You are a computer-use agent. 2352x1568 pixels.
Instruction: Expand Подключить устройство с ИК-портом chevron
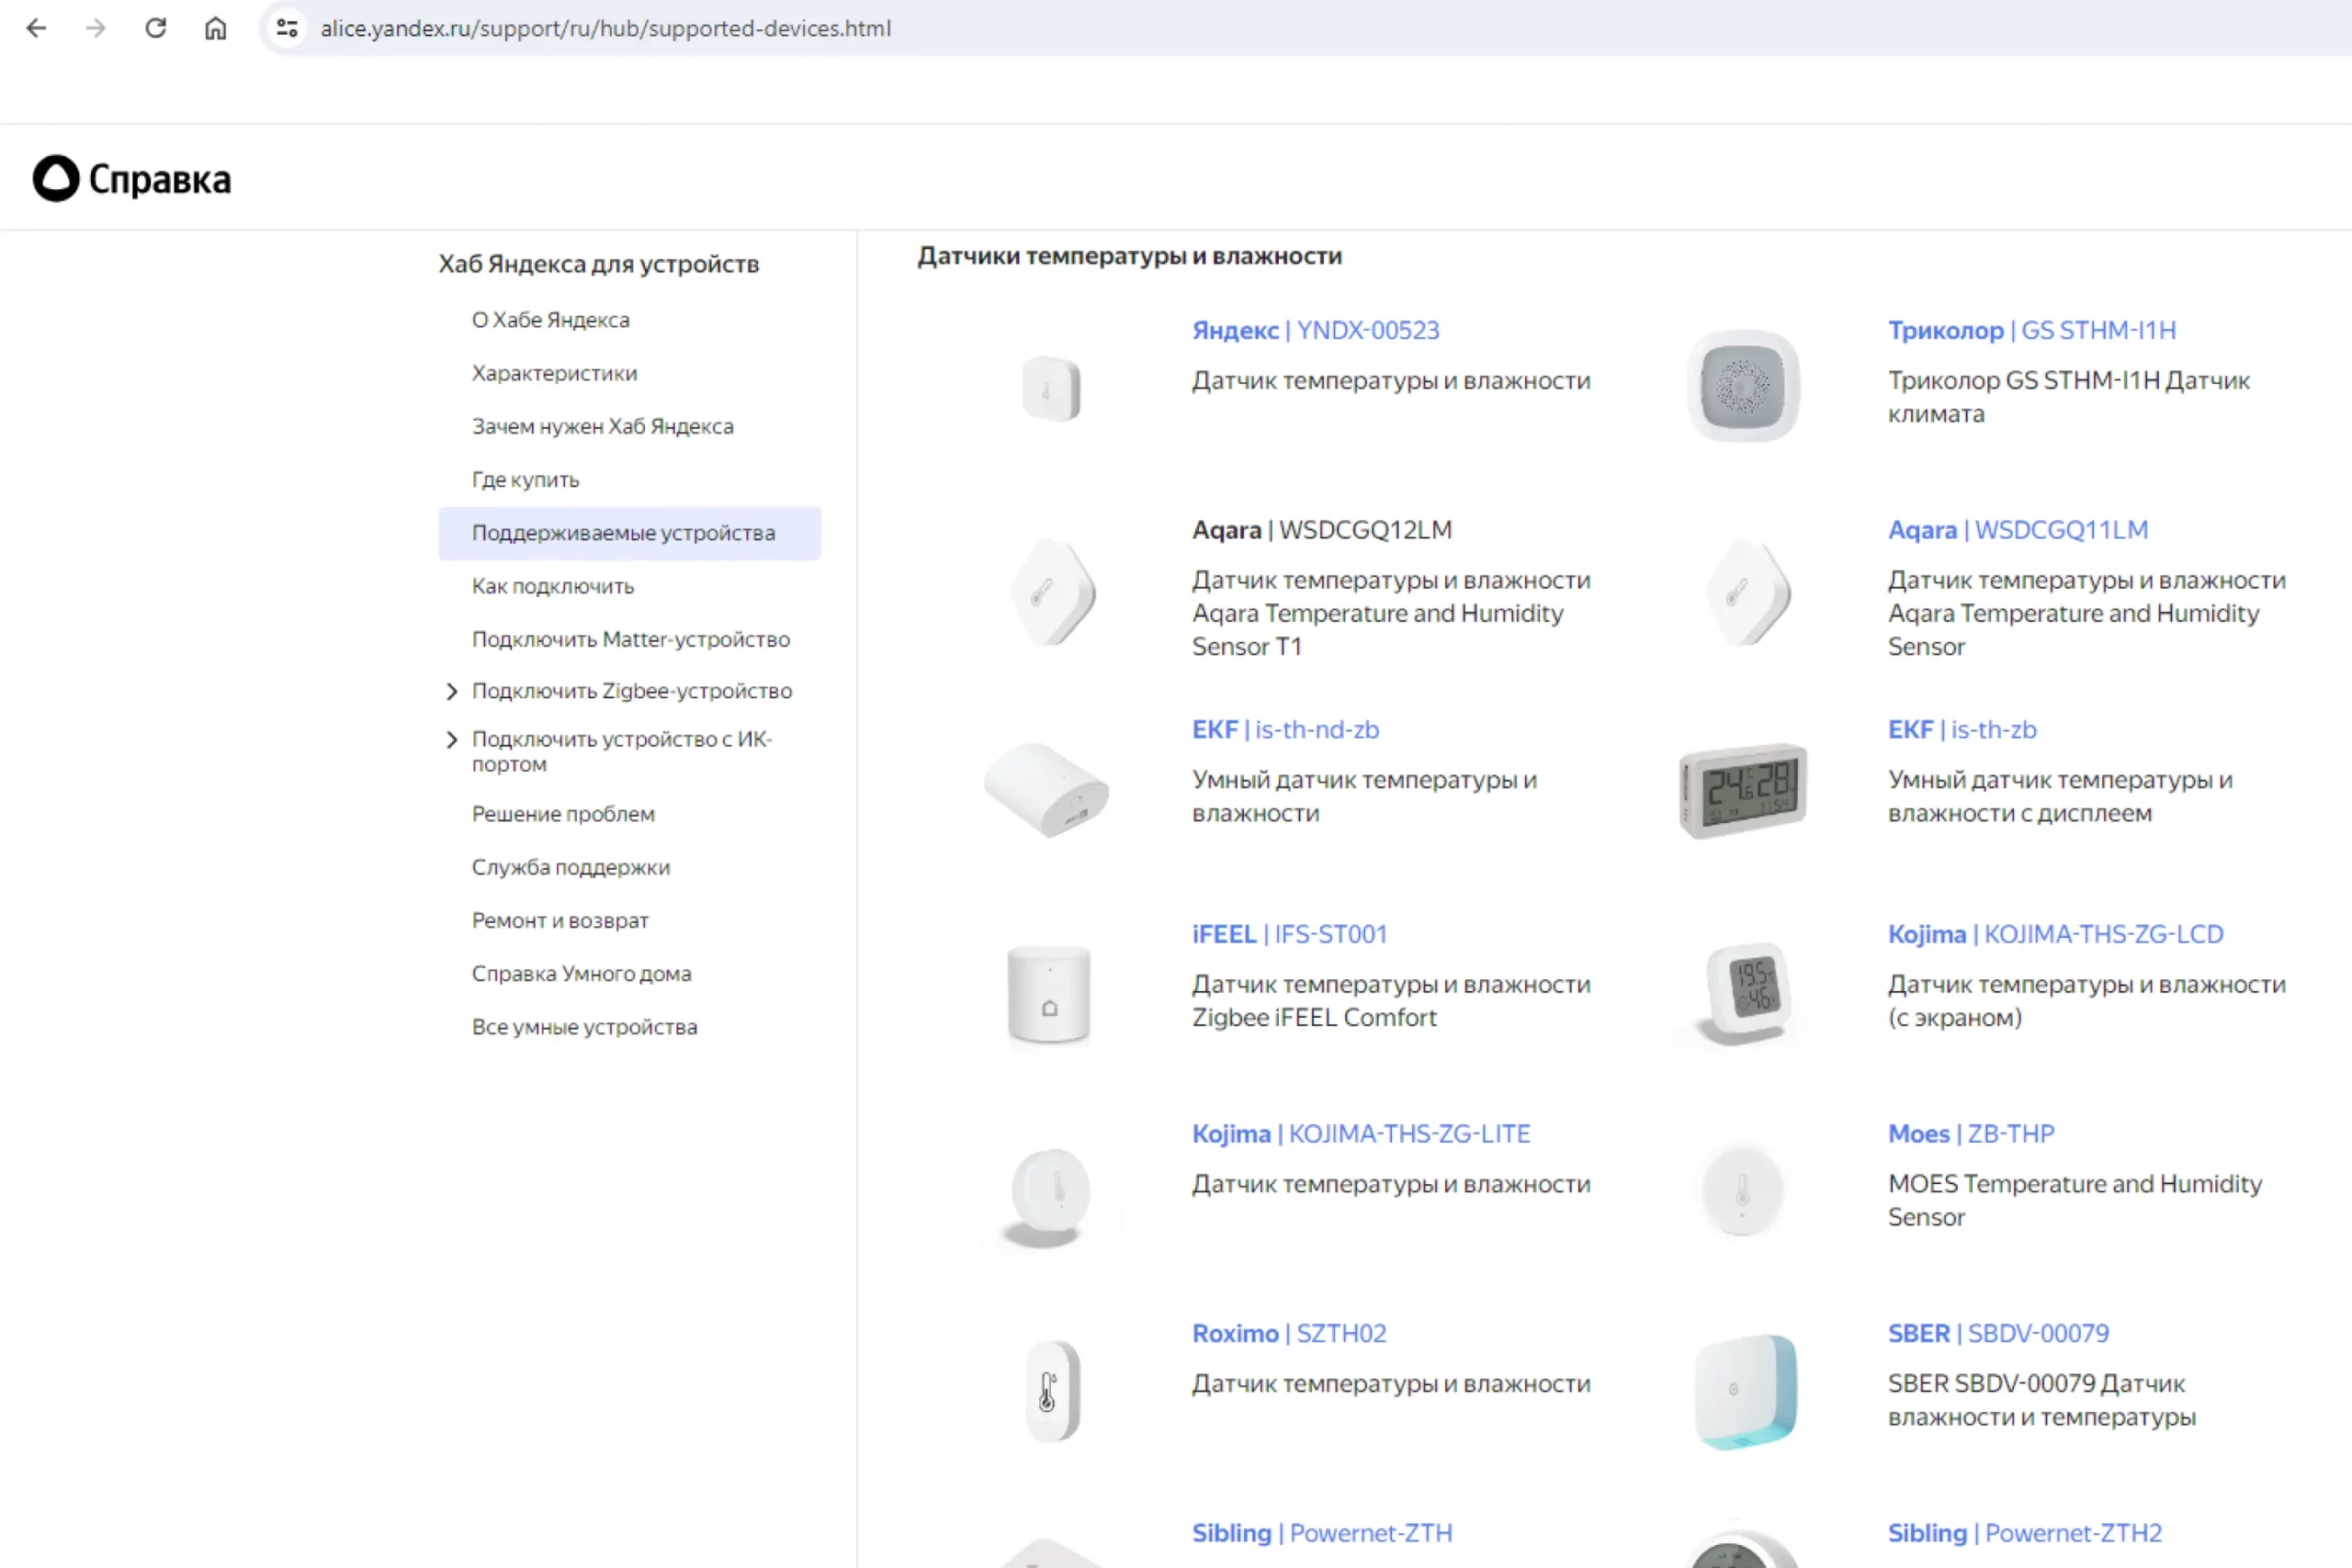452,740
